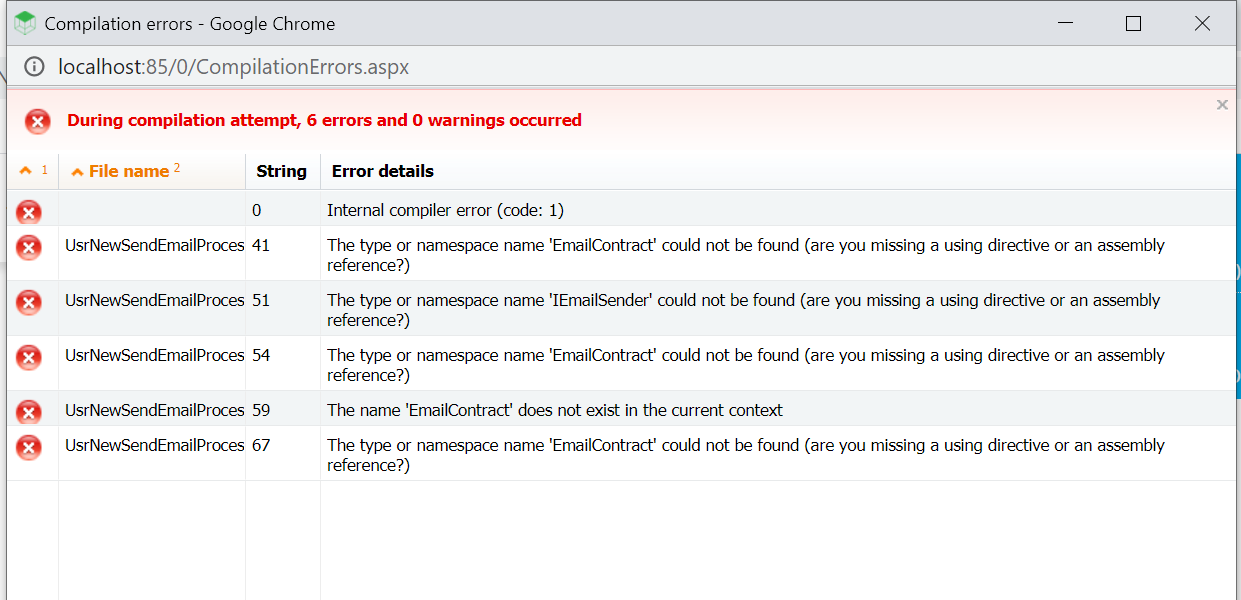Viewport: 1241px width, 600px height.
Task: Click error icon on the String 54 row
Action: pyautogui.click(x=29, y=357)
